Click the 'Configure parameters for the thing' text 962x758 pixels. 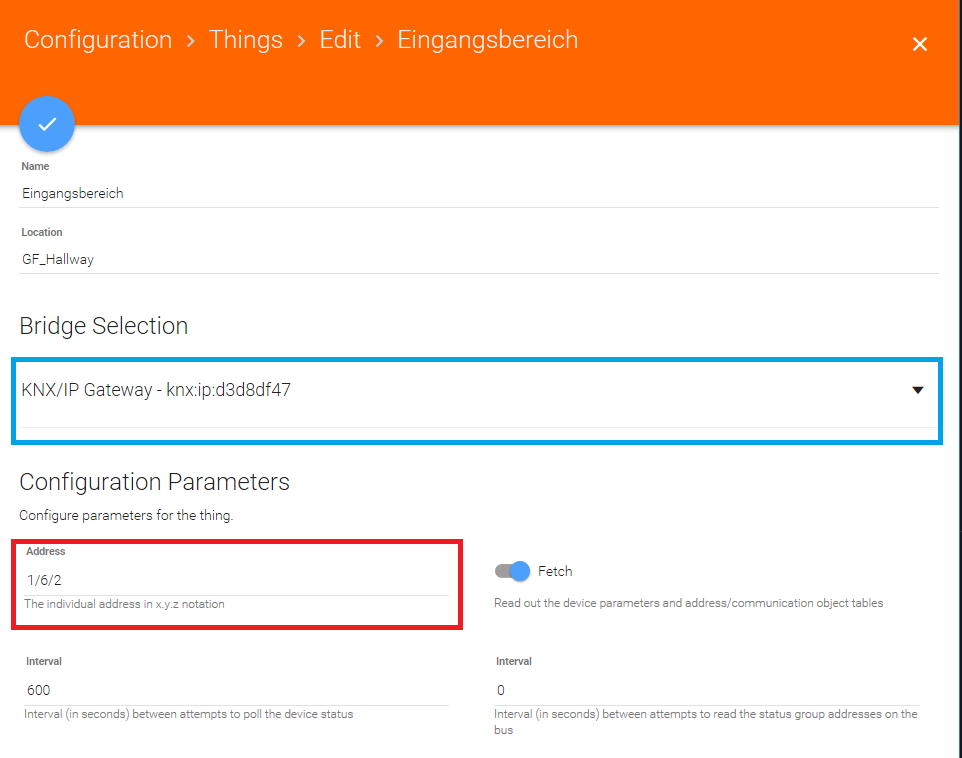click(x=126, y=516)
